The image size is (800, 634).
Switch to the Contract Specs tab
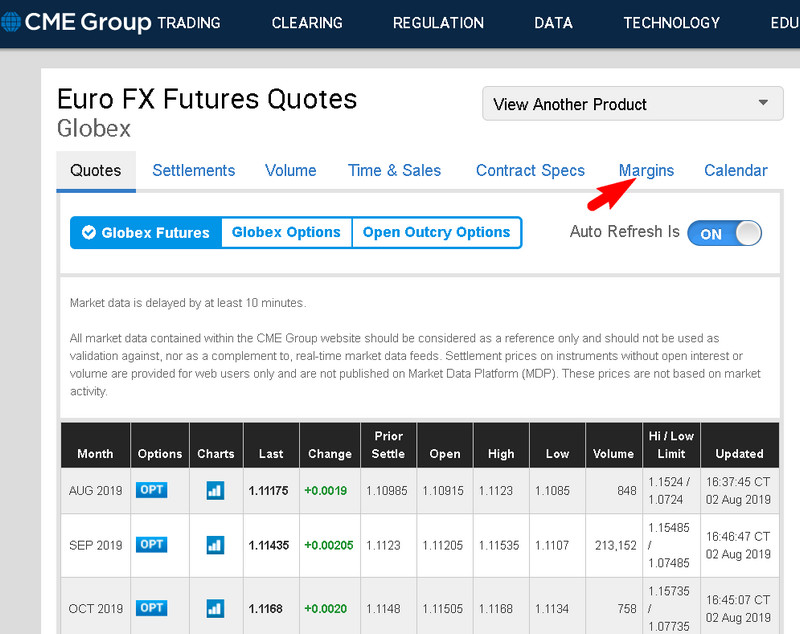530,170
